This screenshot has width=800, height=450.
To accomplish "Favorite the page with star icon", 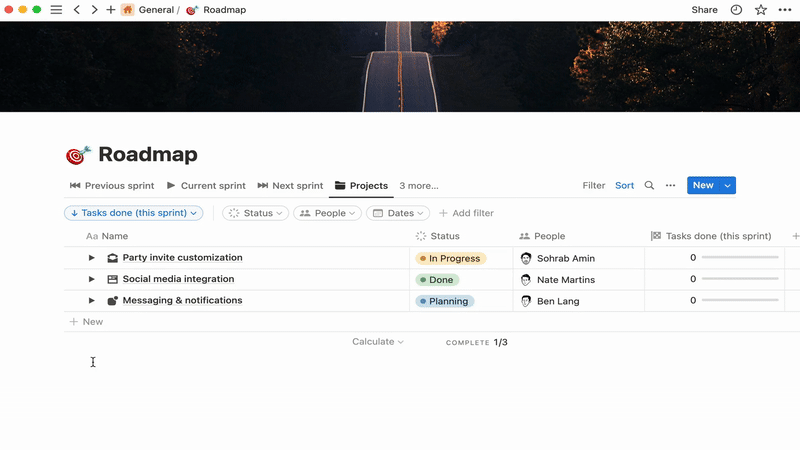I will click(761, 10).
